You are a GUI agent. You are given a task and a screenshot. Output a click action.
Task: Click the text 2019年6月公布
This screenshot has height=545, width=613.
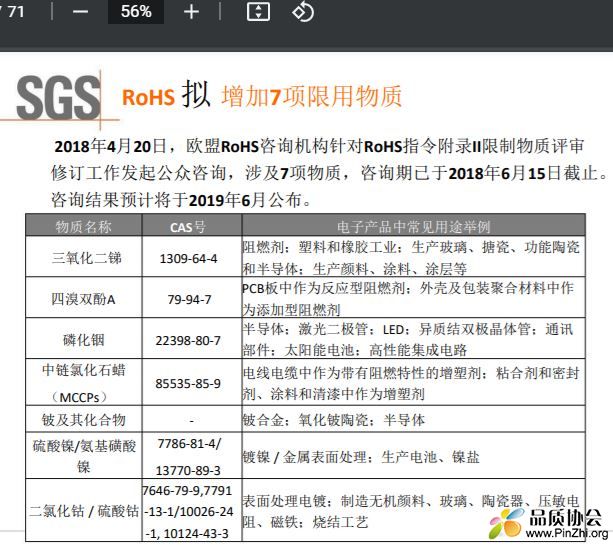[x=245, y=200]
